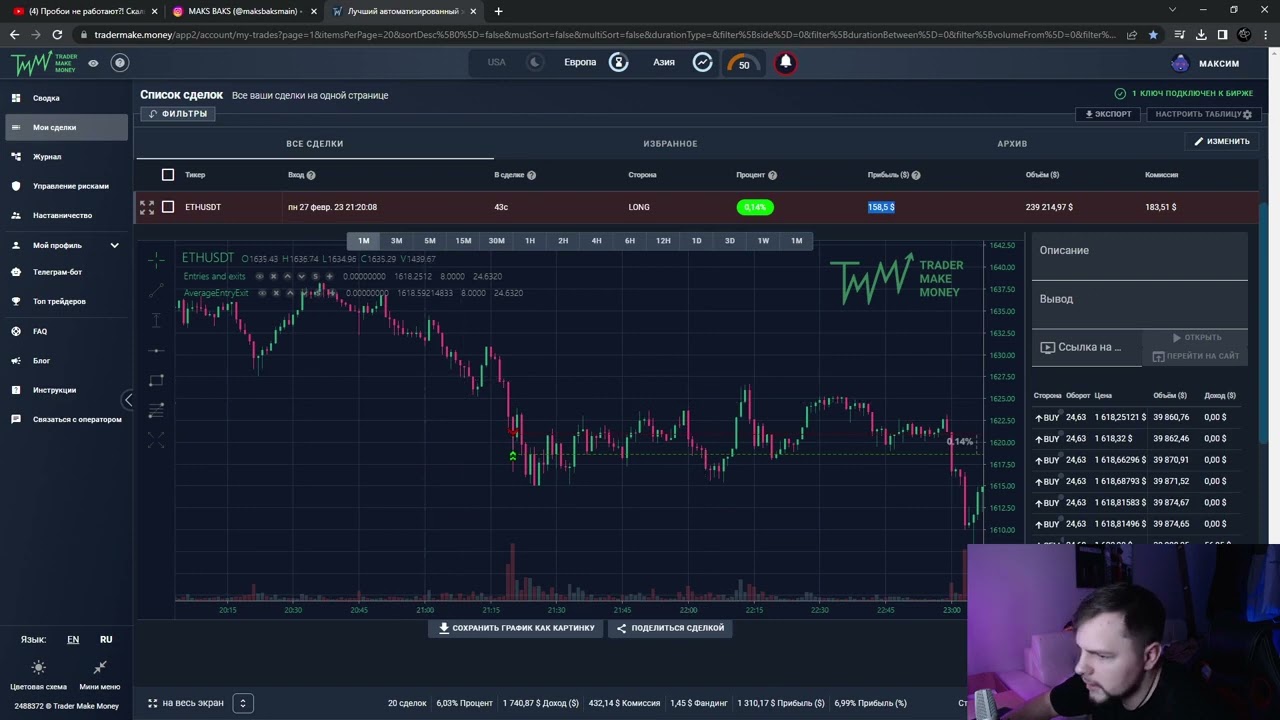Switch language to EN
This screenshot has height=720, width=1280.
click(73, 639)
